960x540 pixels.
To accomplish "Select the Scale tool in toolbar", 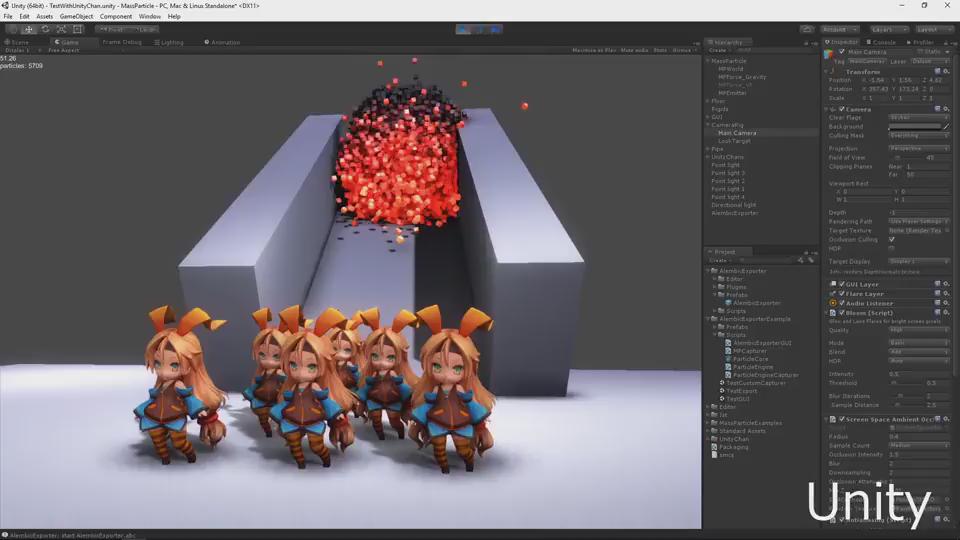I will point(61,29).
